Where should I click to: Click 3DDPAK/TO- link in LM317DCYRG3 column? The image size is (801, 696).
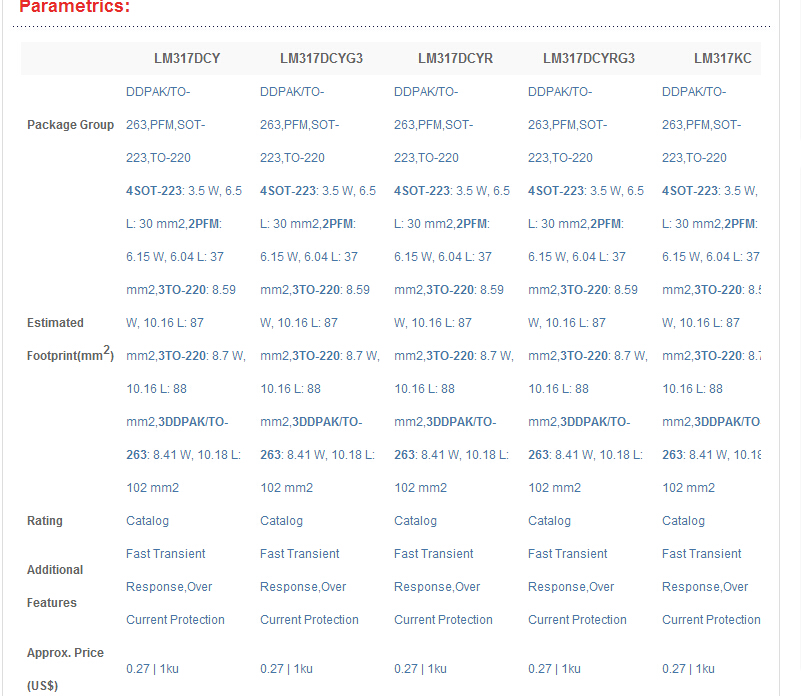point(594,422)
